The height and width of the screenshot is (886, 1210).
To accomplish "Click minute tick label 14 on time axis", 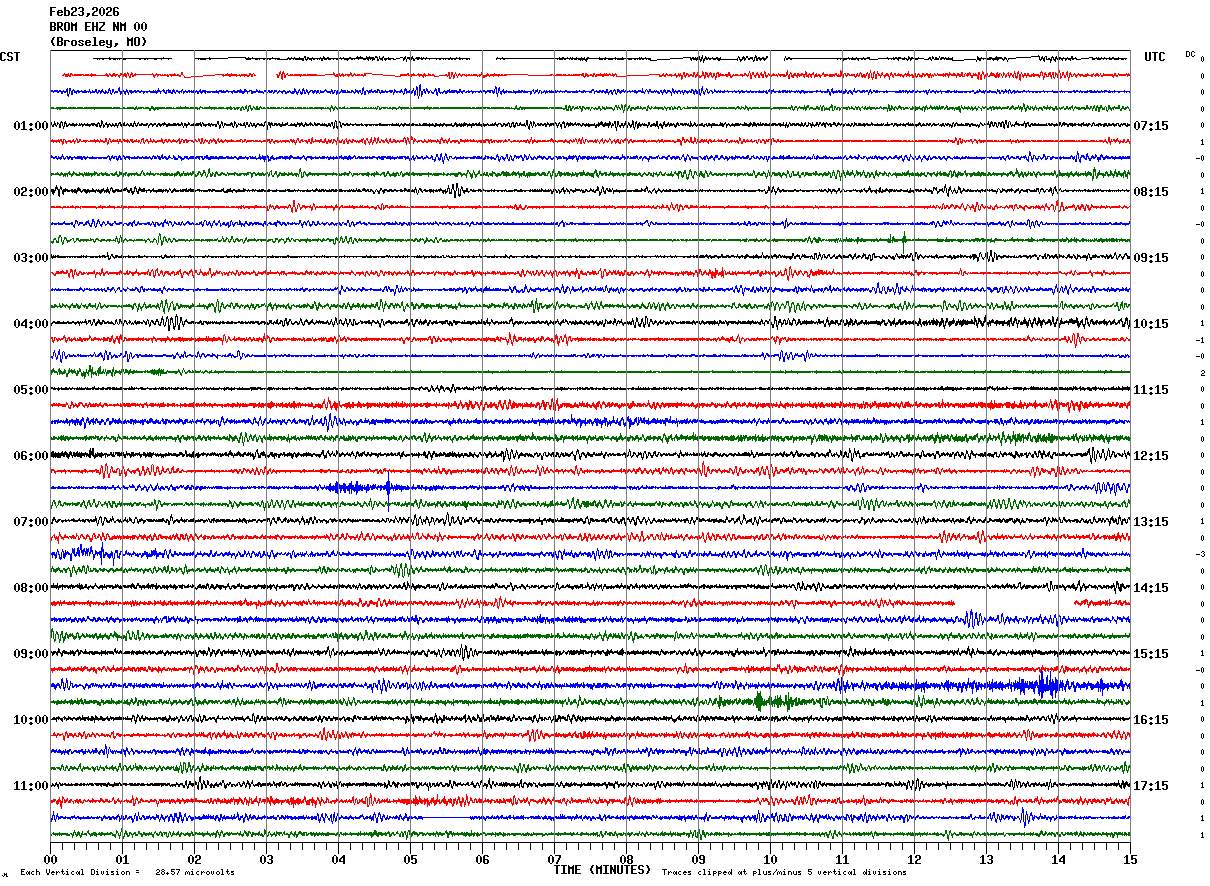I will pos(1058,859).
